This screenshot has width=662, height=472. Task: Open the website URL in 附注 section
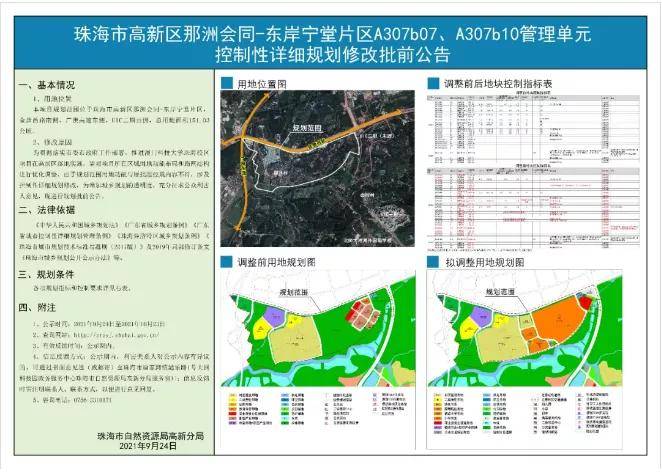[117, 335]
